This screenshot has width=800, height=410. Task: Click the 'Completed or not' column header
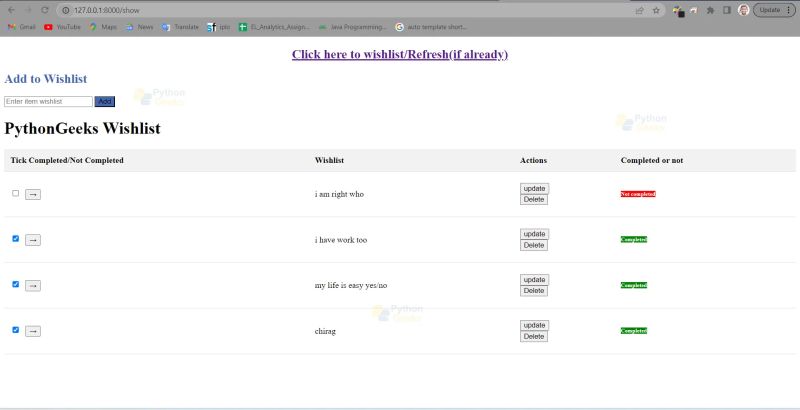pyautogui.click(x=652, y=160)
